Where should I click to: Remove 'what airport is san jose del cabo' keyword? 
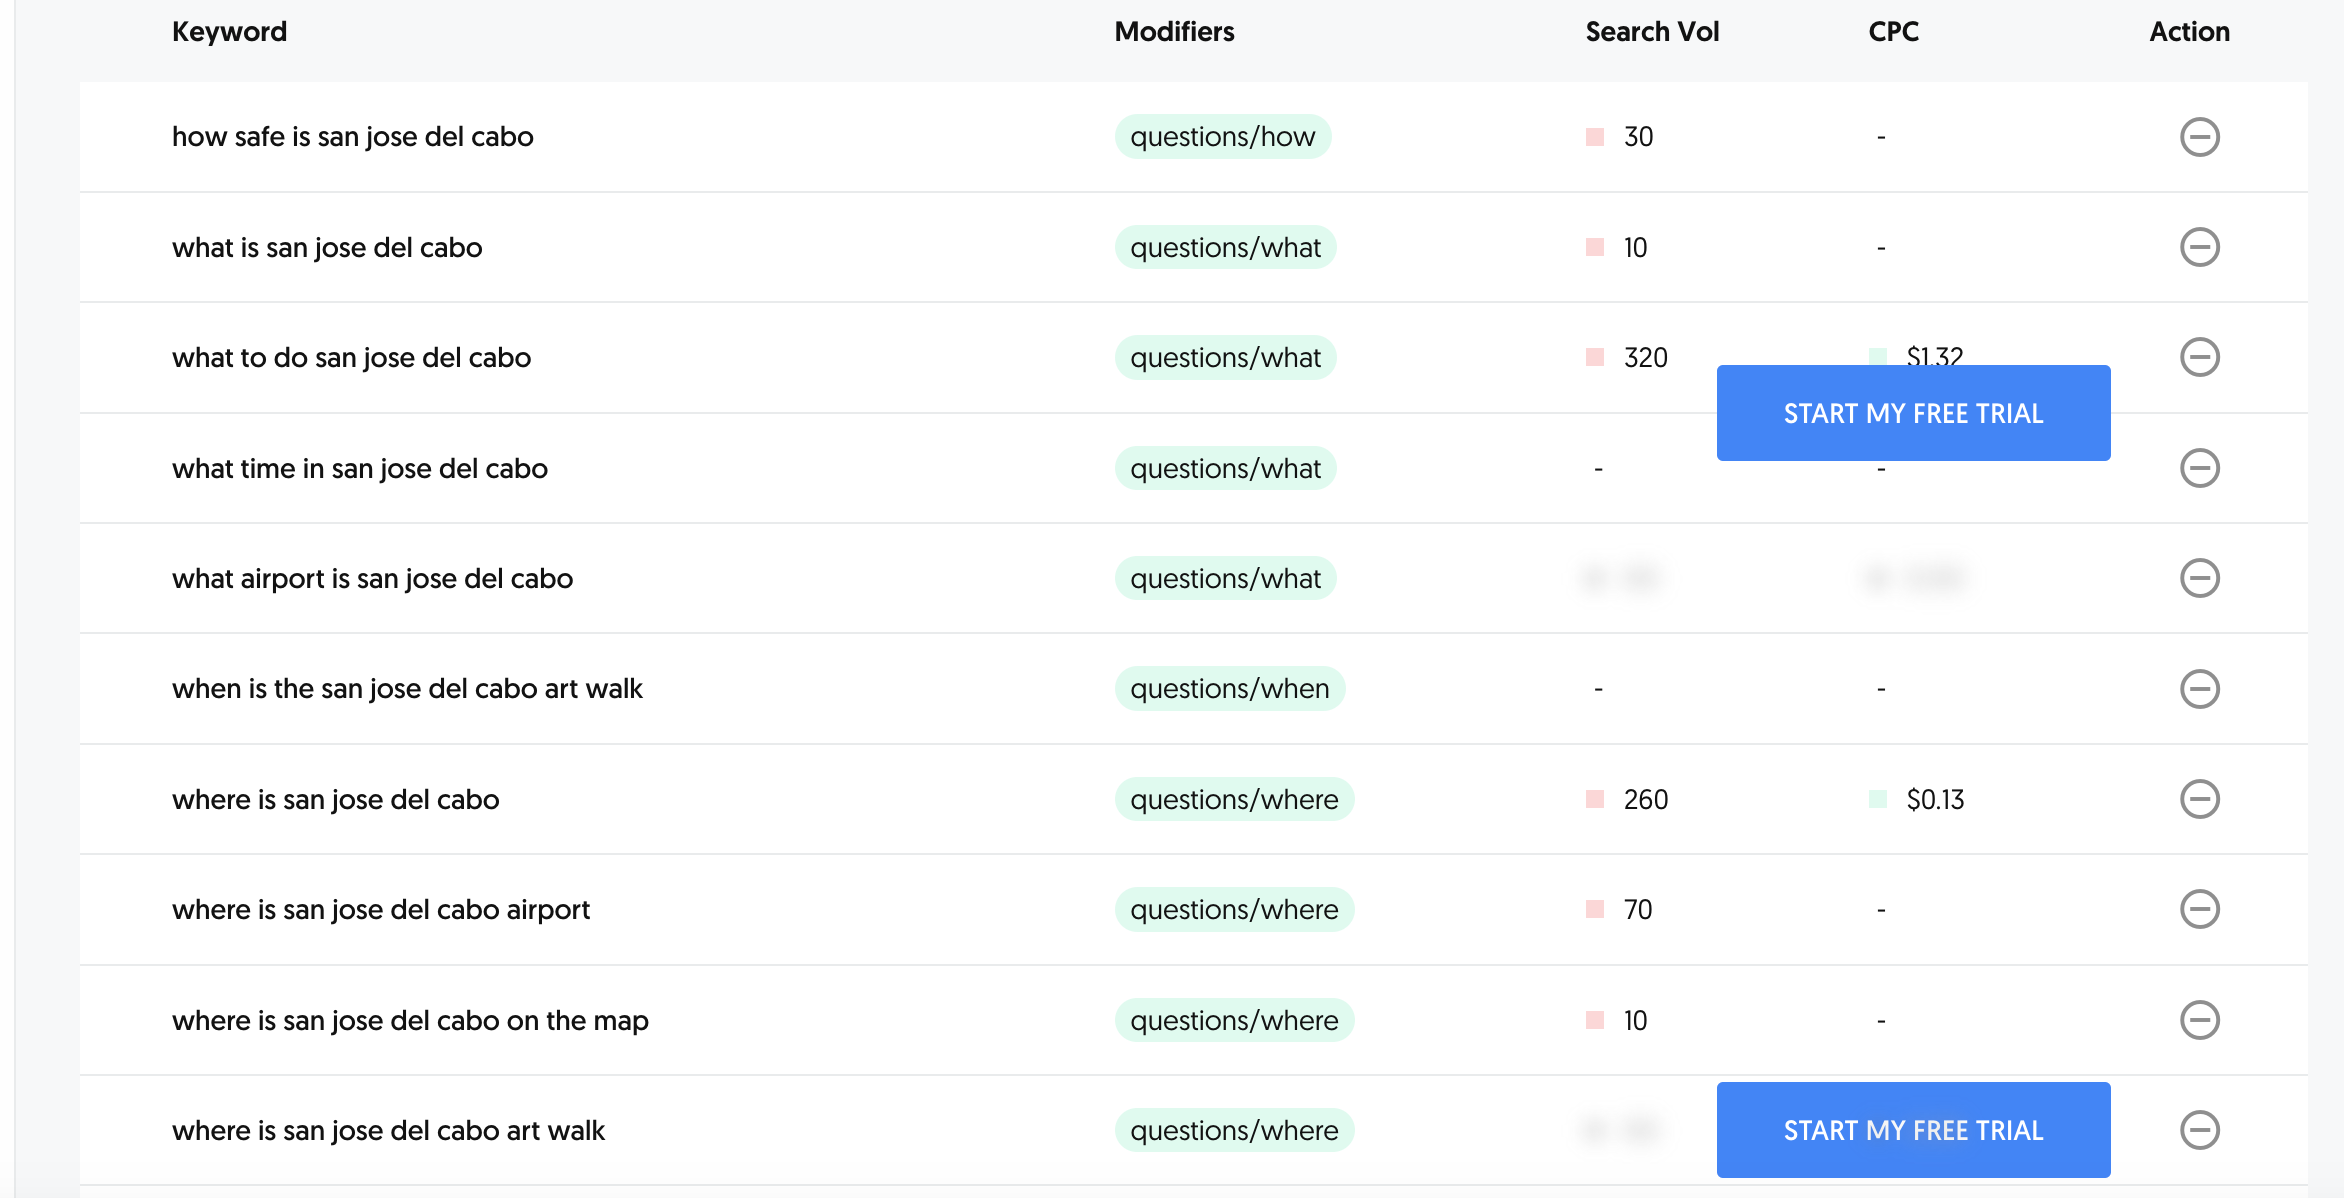(x=2199, y=578)
